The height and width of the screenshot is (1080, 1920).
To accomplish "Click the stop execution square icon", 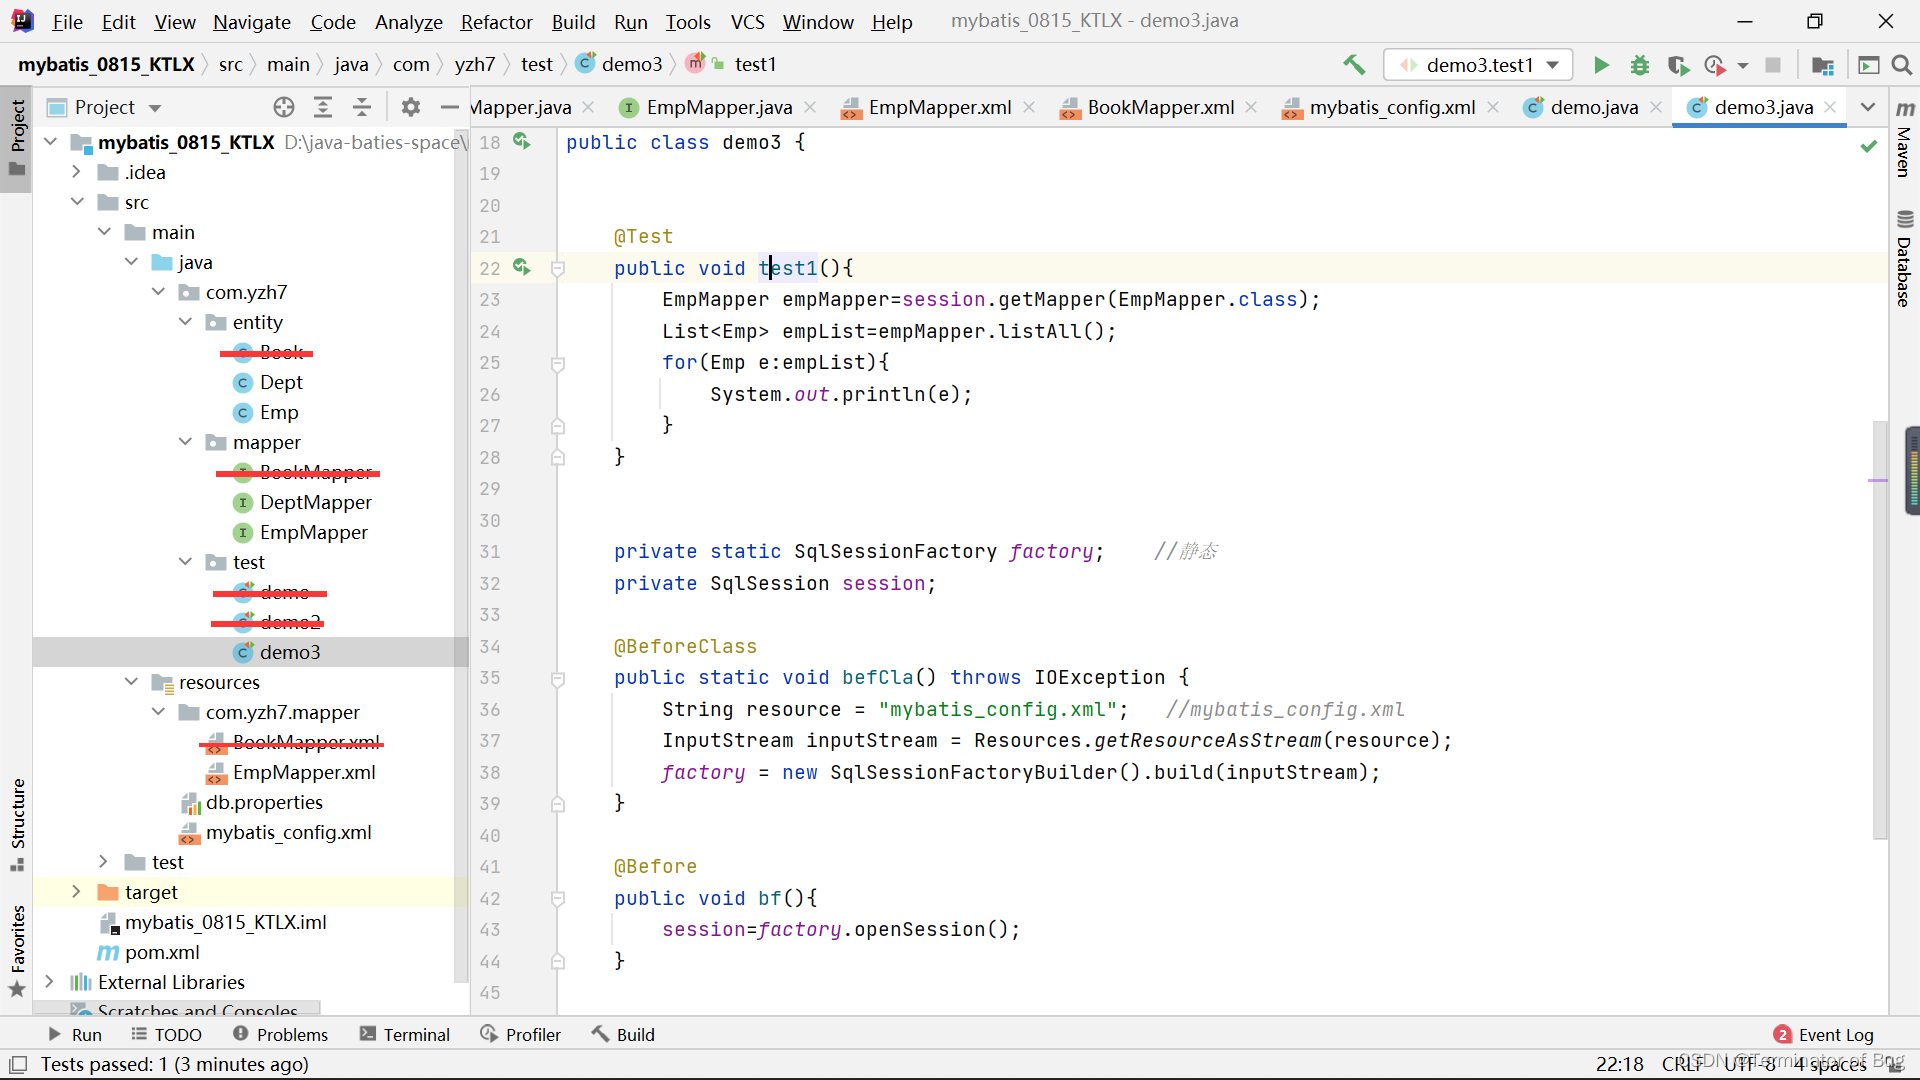I will [x=1773, y=65].
